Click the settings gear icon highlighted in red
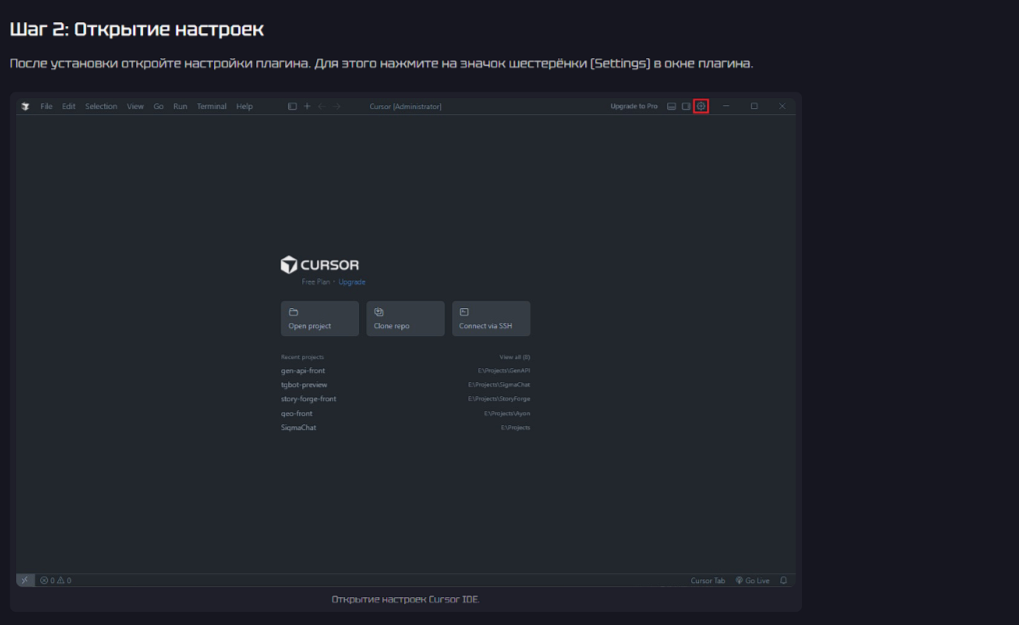1019x625 pixels. click(701, 106)
